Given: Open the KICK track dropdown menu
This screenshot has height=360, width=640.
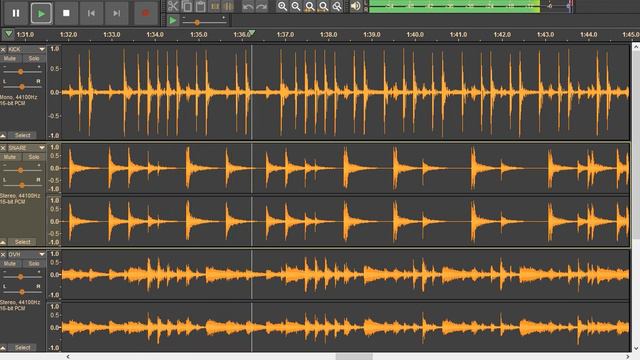Looking at the screenshot, I should tap(42, 49).
